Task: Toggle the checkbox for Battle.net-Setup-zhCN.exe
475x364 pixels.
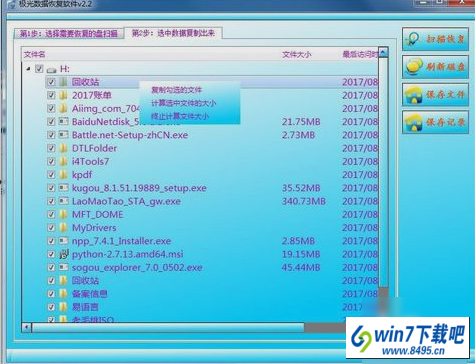Action: point(51,135)
